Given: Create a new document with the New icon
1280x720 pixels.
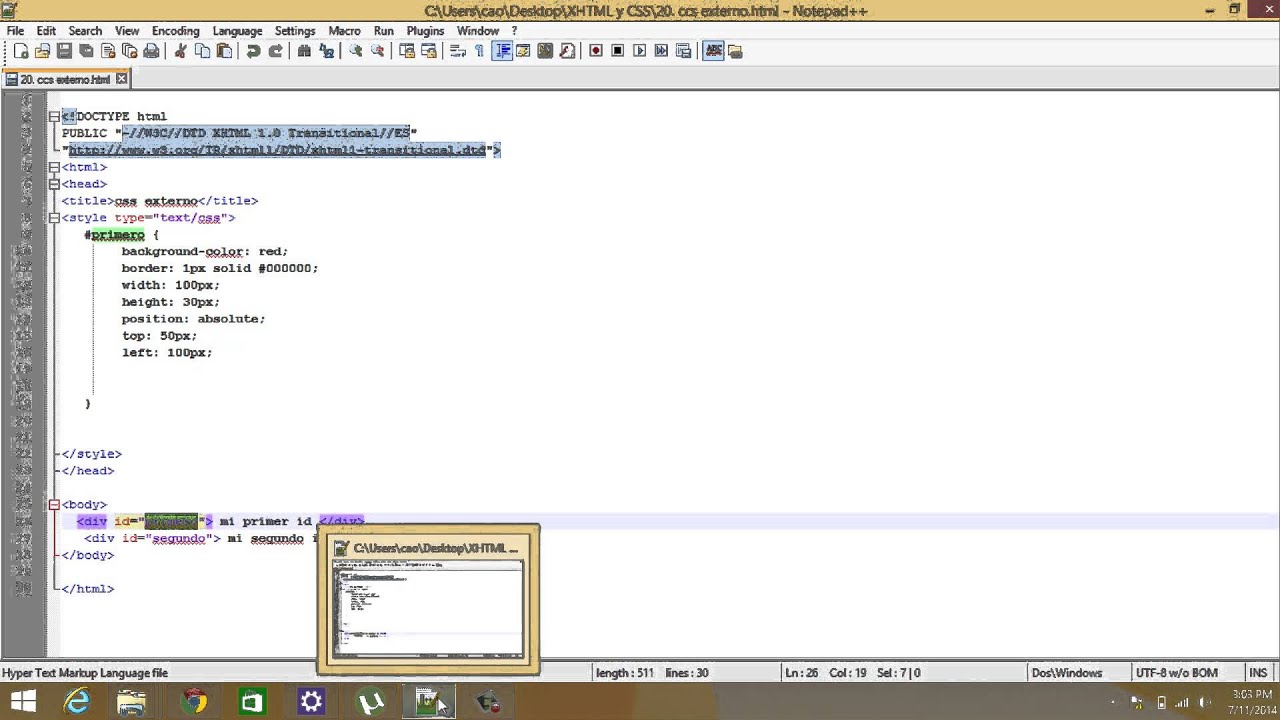Looking at the screenshot, I should click(x=21, y=51).
